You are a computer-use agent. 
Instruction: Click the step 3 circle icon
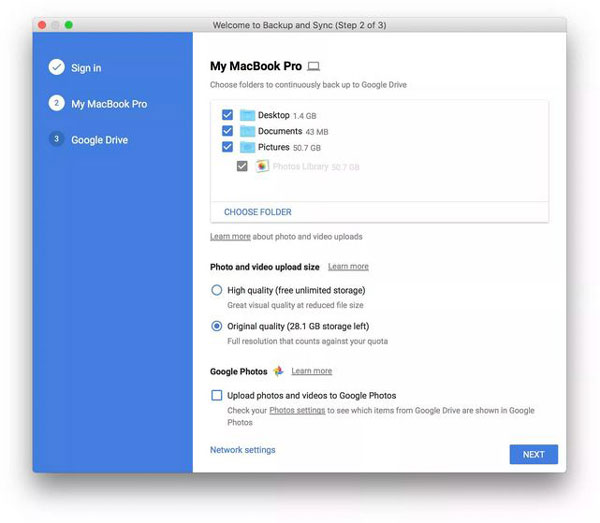pos(56,140)
